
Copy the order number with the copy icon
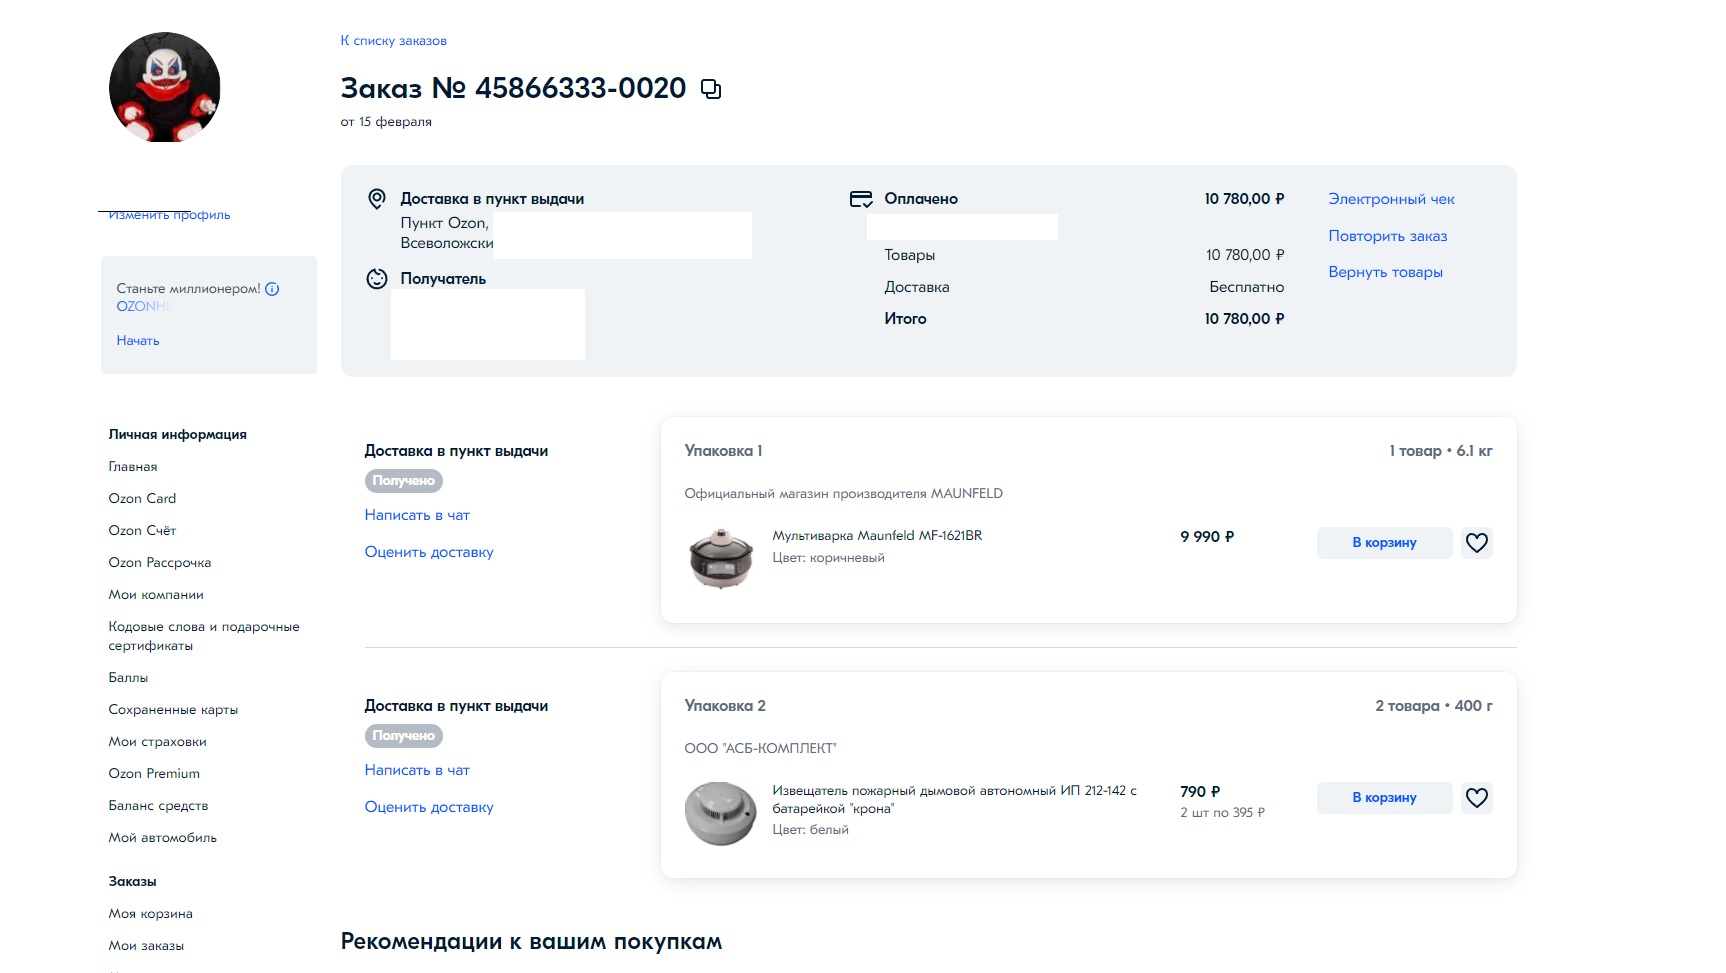[x=711, y=89]
